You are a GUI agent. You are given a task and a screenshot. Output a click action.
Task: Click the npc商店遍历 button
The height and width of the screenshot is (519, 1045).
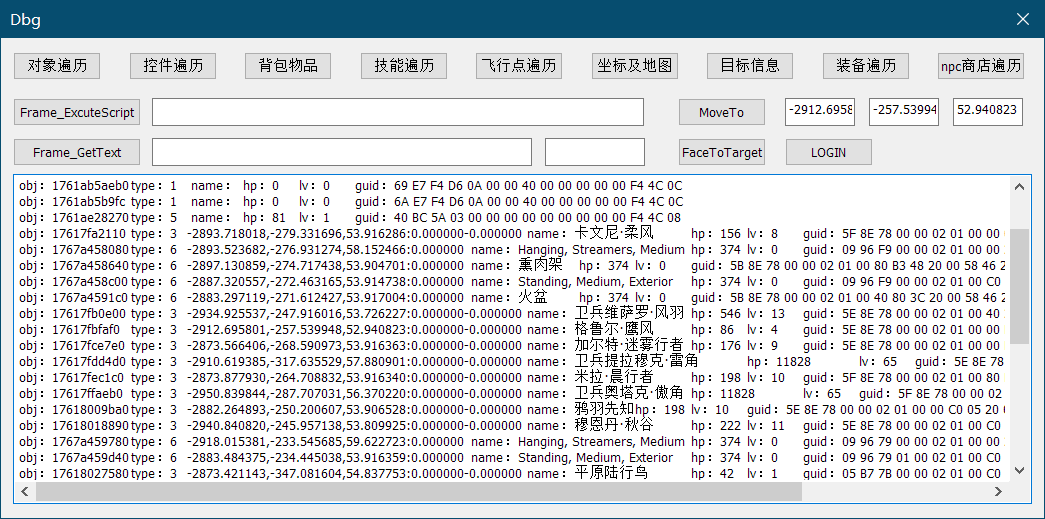[981, 66]
